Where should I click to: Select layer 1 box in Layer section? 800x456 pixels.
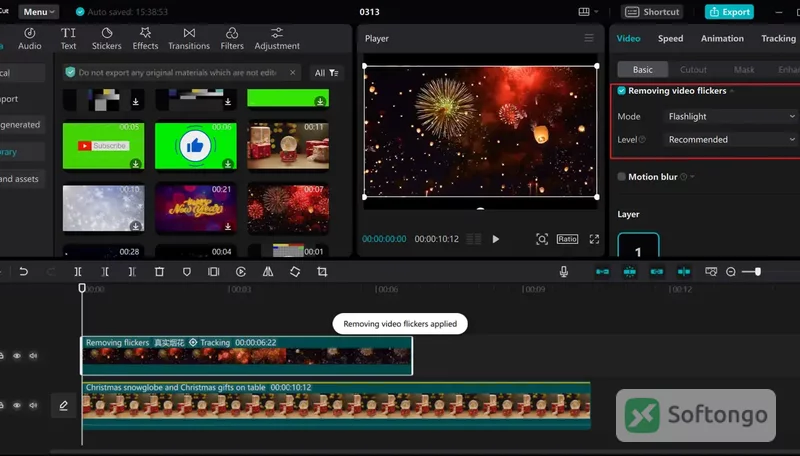click(x=638, y=245)
